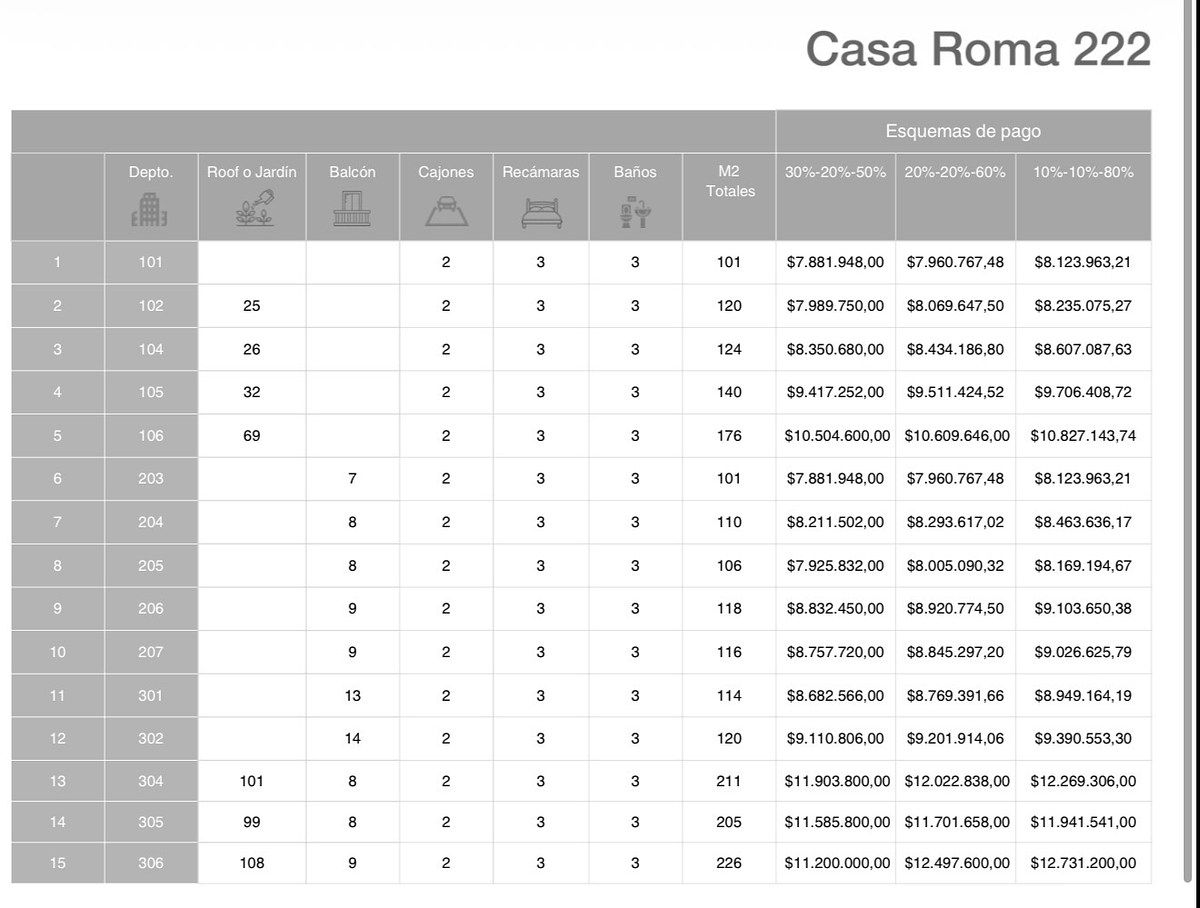Click the $12.731.200,00 price cell
The image size is (1200, 908).
click(1083, 863)
